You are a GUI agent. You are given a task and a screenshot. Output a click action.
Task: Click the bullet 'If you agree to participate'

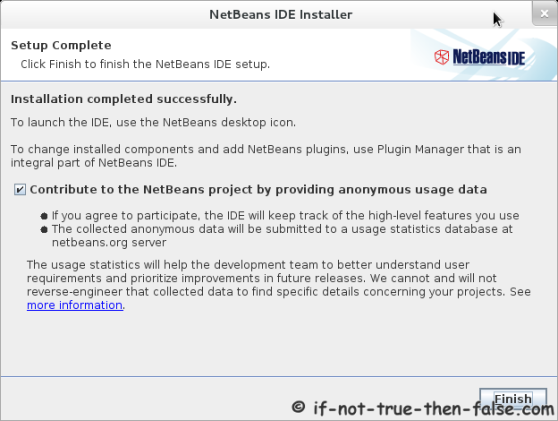pyautogui.click(x=285, y=215)
